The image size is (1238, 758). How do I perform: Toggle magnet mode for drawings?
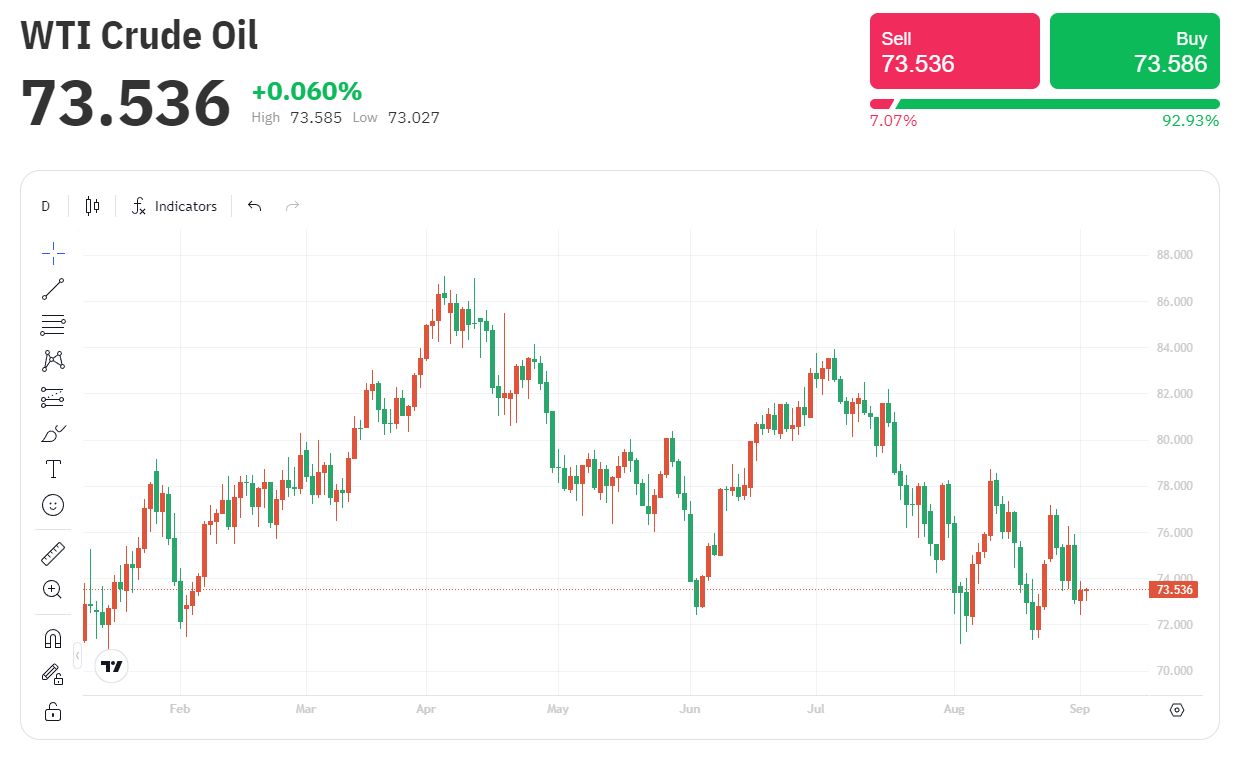53,638
